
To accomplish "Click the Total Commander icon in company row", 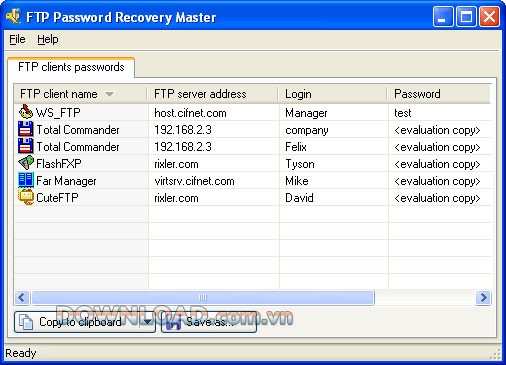I will pyautogui.click(x=26, y=129).
